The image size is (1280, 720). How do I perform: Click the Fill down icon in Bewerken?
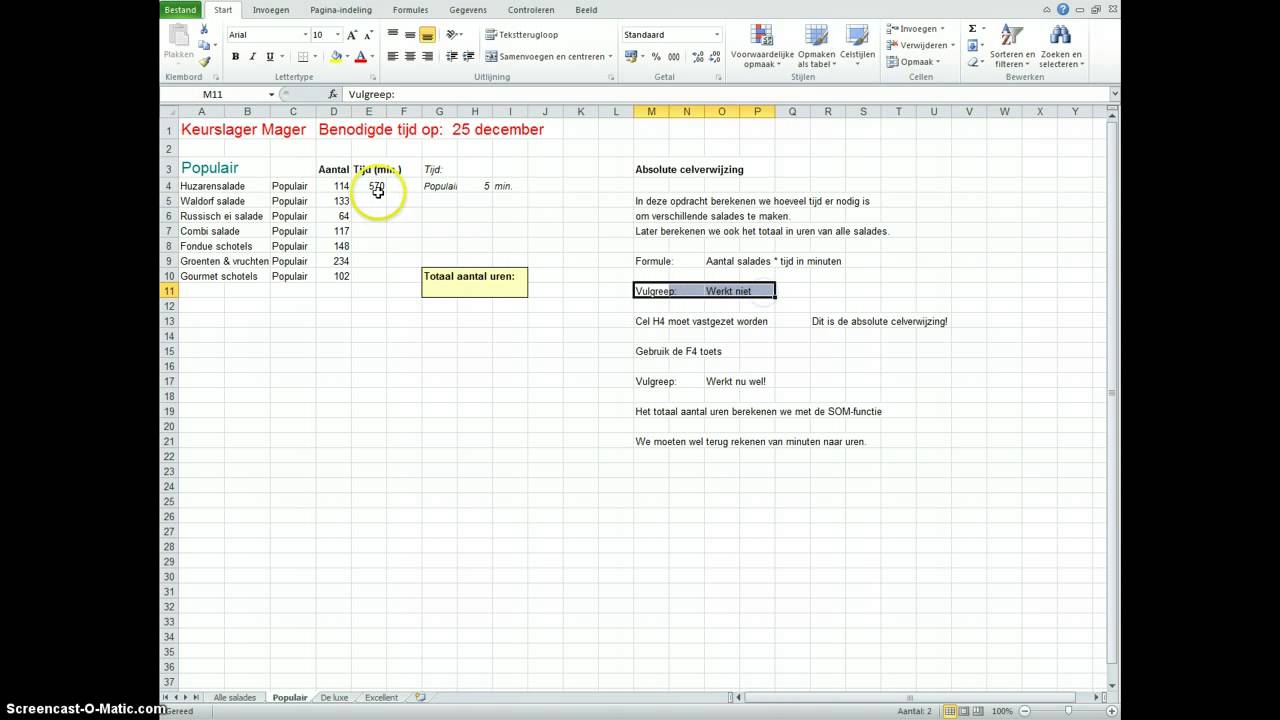[973, 45]
